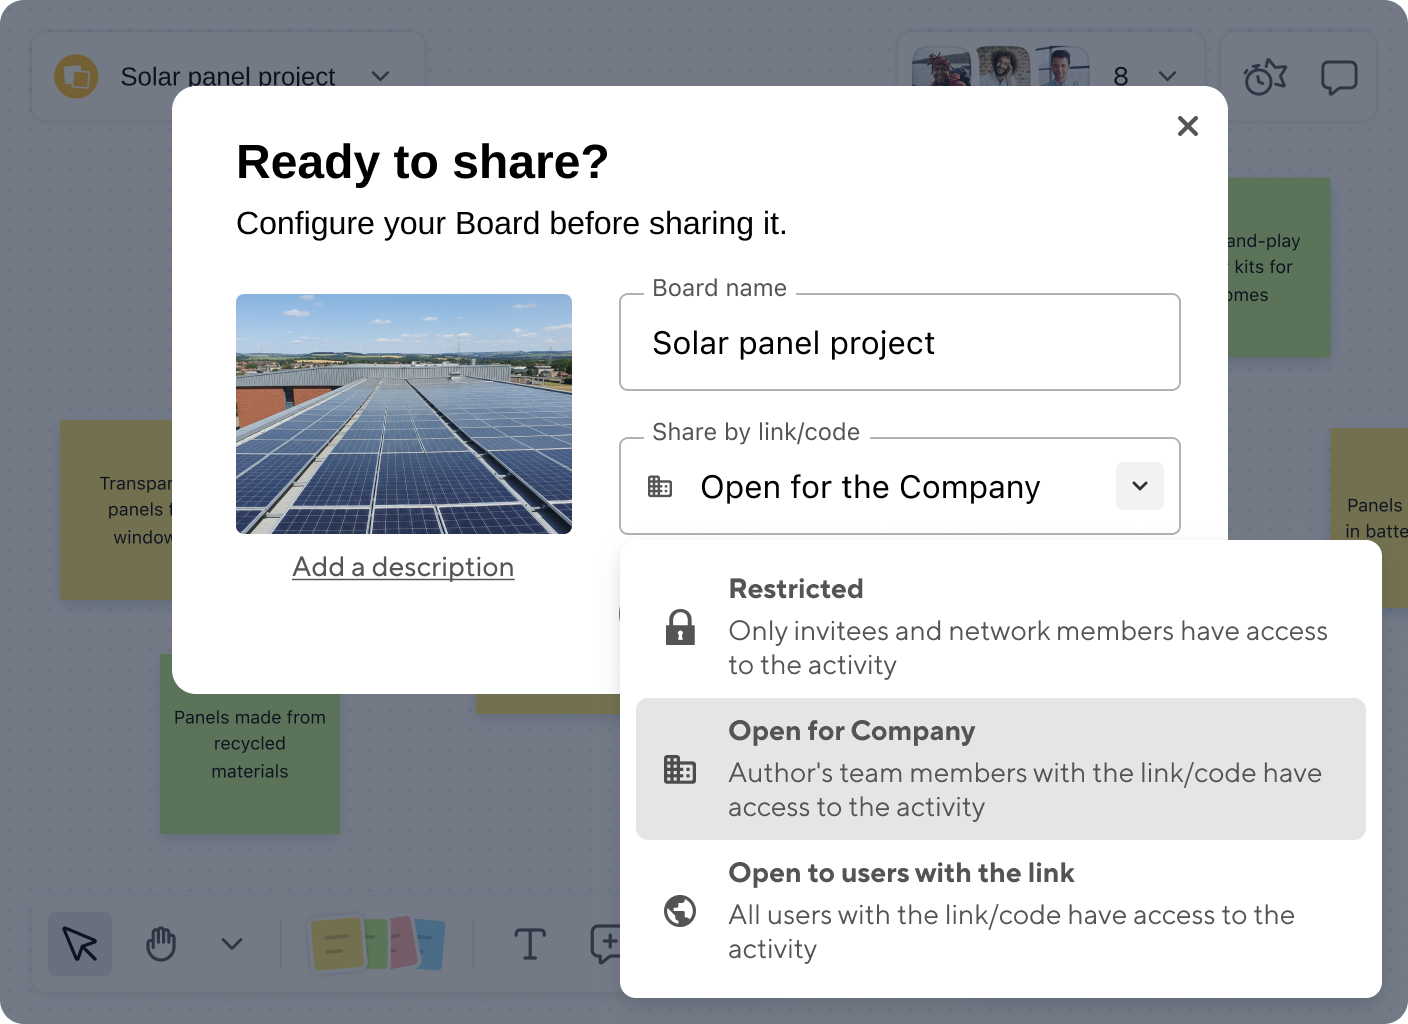
Task: Click the Add a description link
Action: (x=403, y=567)
